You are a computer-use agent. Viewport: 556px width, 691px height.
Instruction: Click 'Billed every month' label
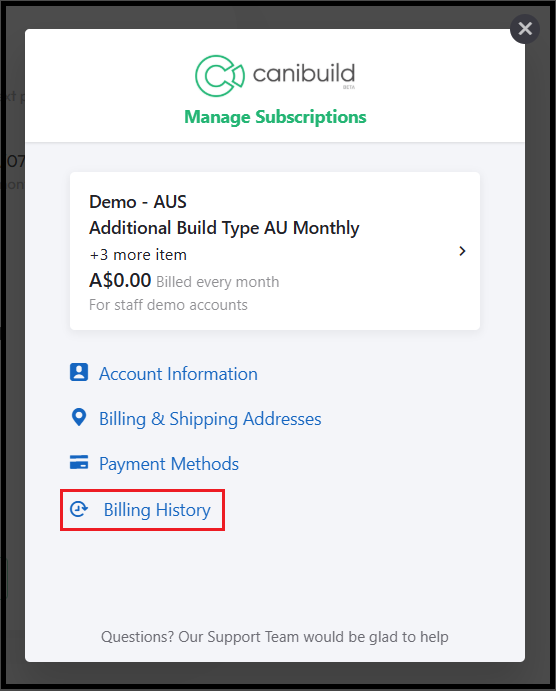218,282
